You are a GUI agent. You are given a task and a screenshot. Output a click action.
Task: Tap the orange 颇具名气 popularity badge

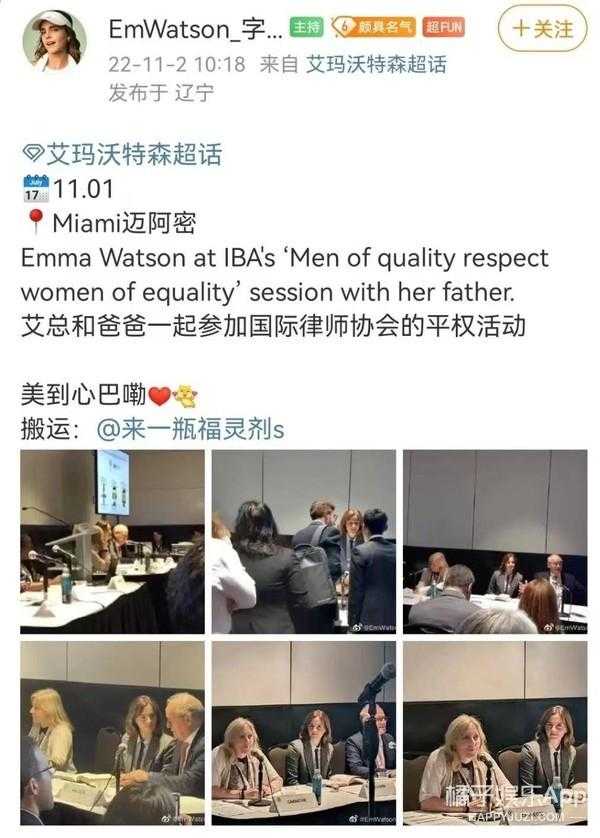point(373,27)
